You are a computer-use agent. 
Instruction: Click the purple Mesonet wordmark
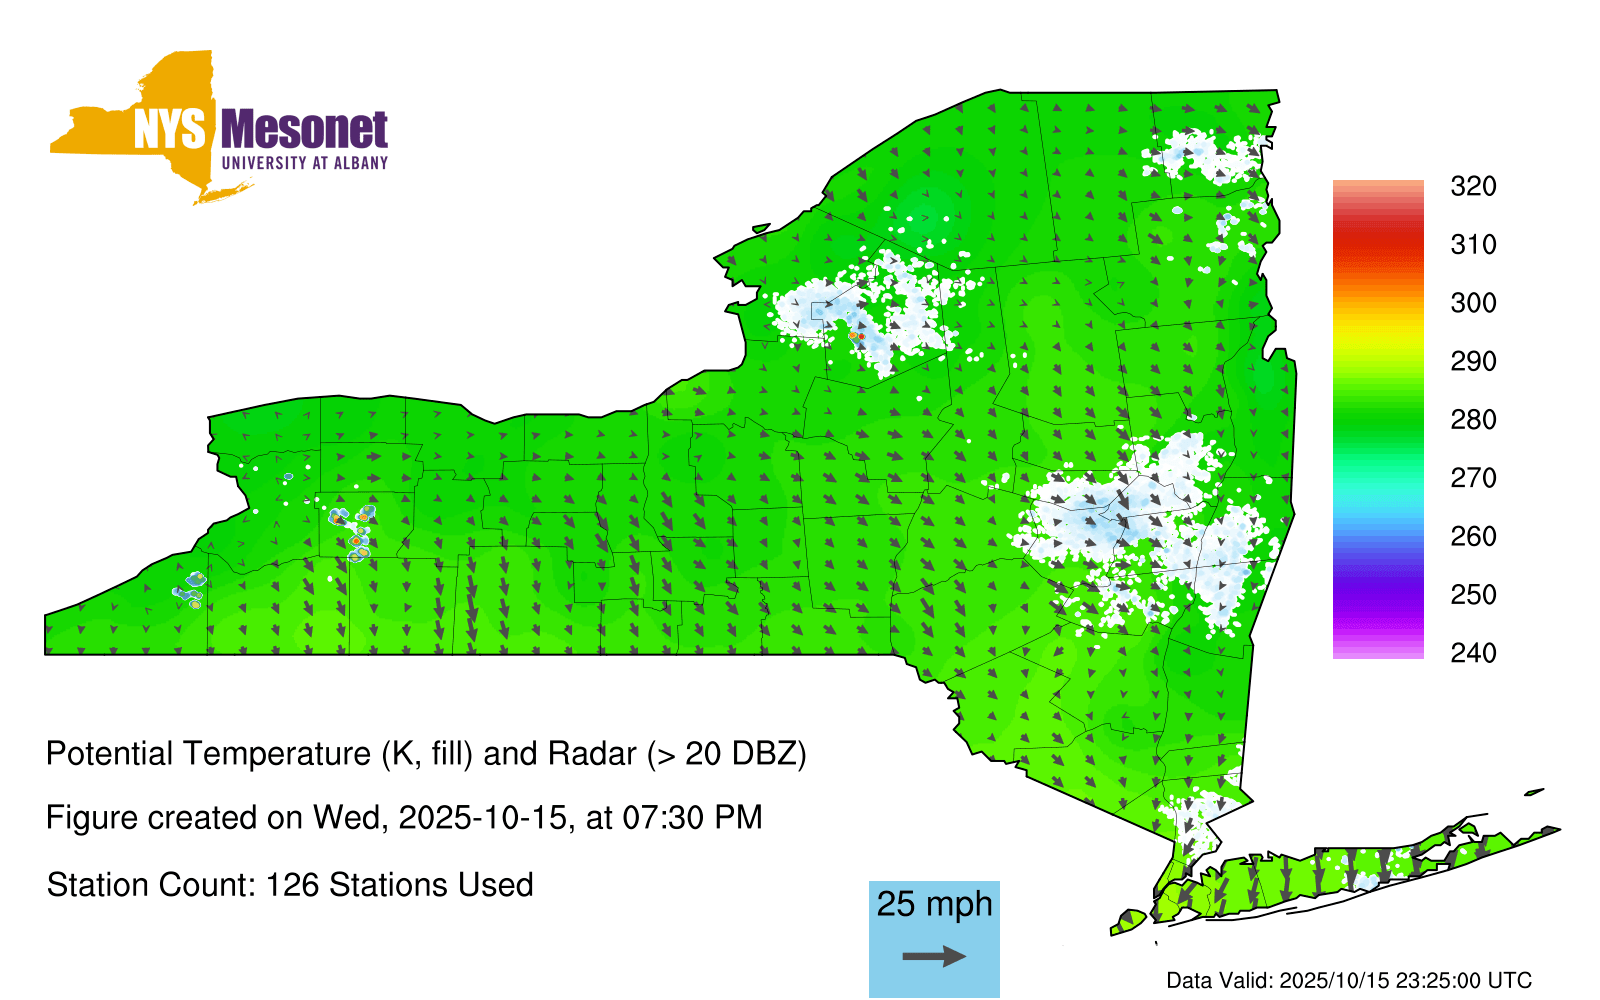304,130
